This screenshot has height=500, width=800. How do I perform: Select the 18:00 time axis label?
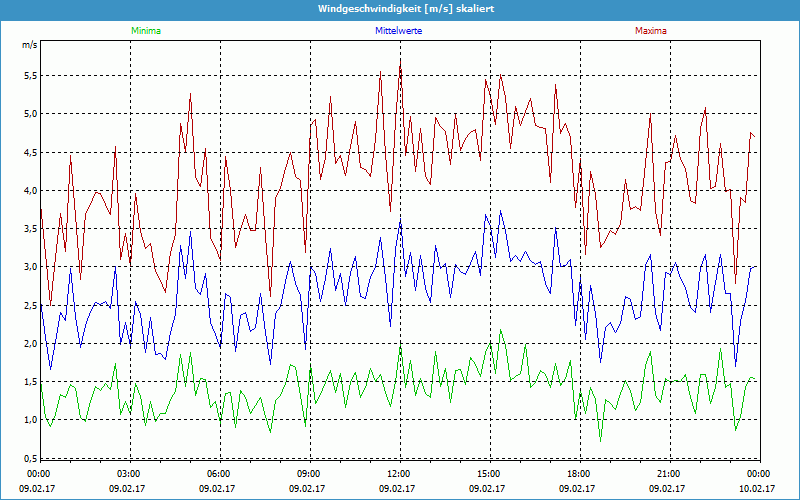578,474
